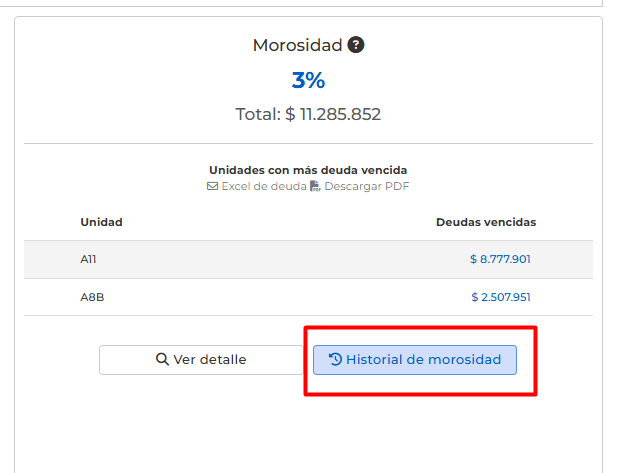Download the debt report via Descargar PDF
This screenshot has height=473, width=622.
[x=366, y=186]
